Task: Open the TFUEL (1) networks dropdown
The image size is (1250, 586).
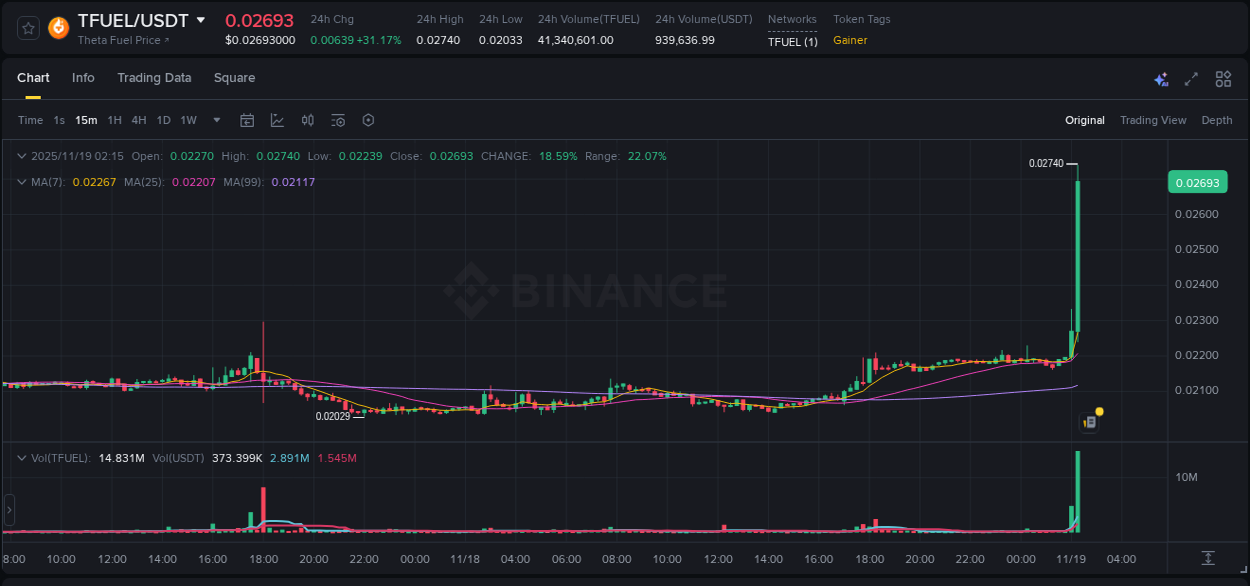Action: pyautogui.click(x=792, y=41)
